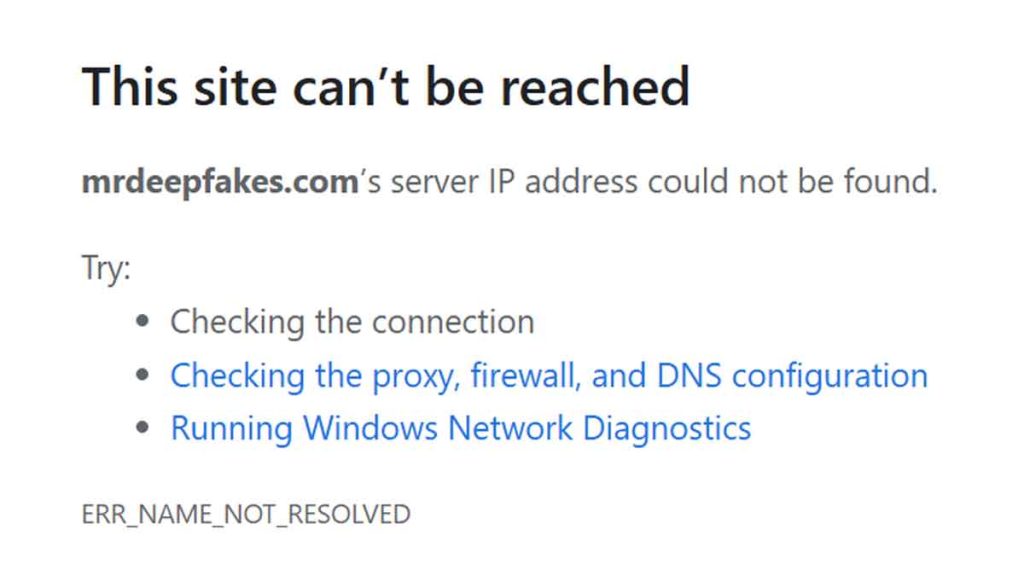The height and width of the screenshot is (576, 1024).
Task: Click the word "Windows" in the diagnostics link
Action: [370, 428]
